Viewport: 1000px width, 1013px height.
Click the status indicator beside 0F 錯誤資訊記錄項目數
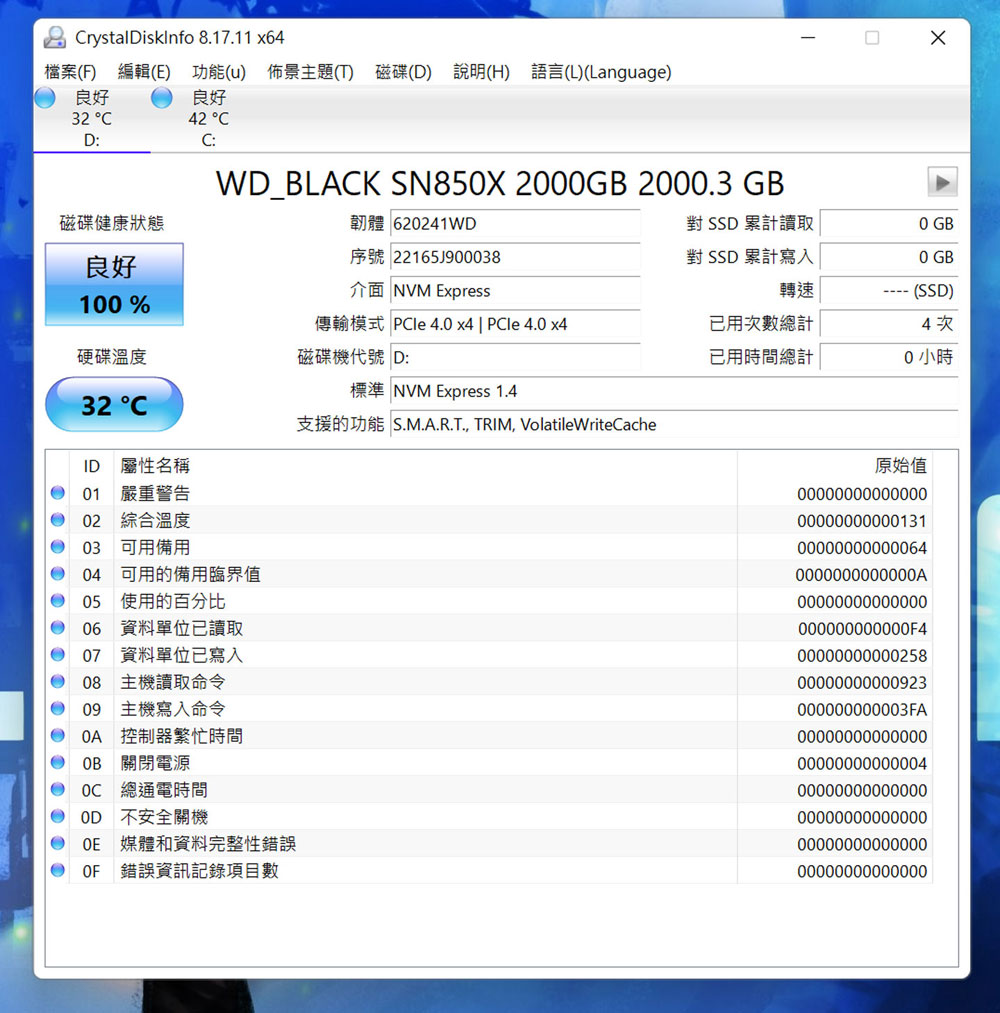click(57, 871)
